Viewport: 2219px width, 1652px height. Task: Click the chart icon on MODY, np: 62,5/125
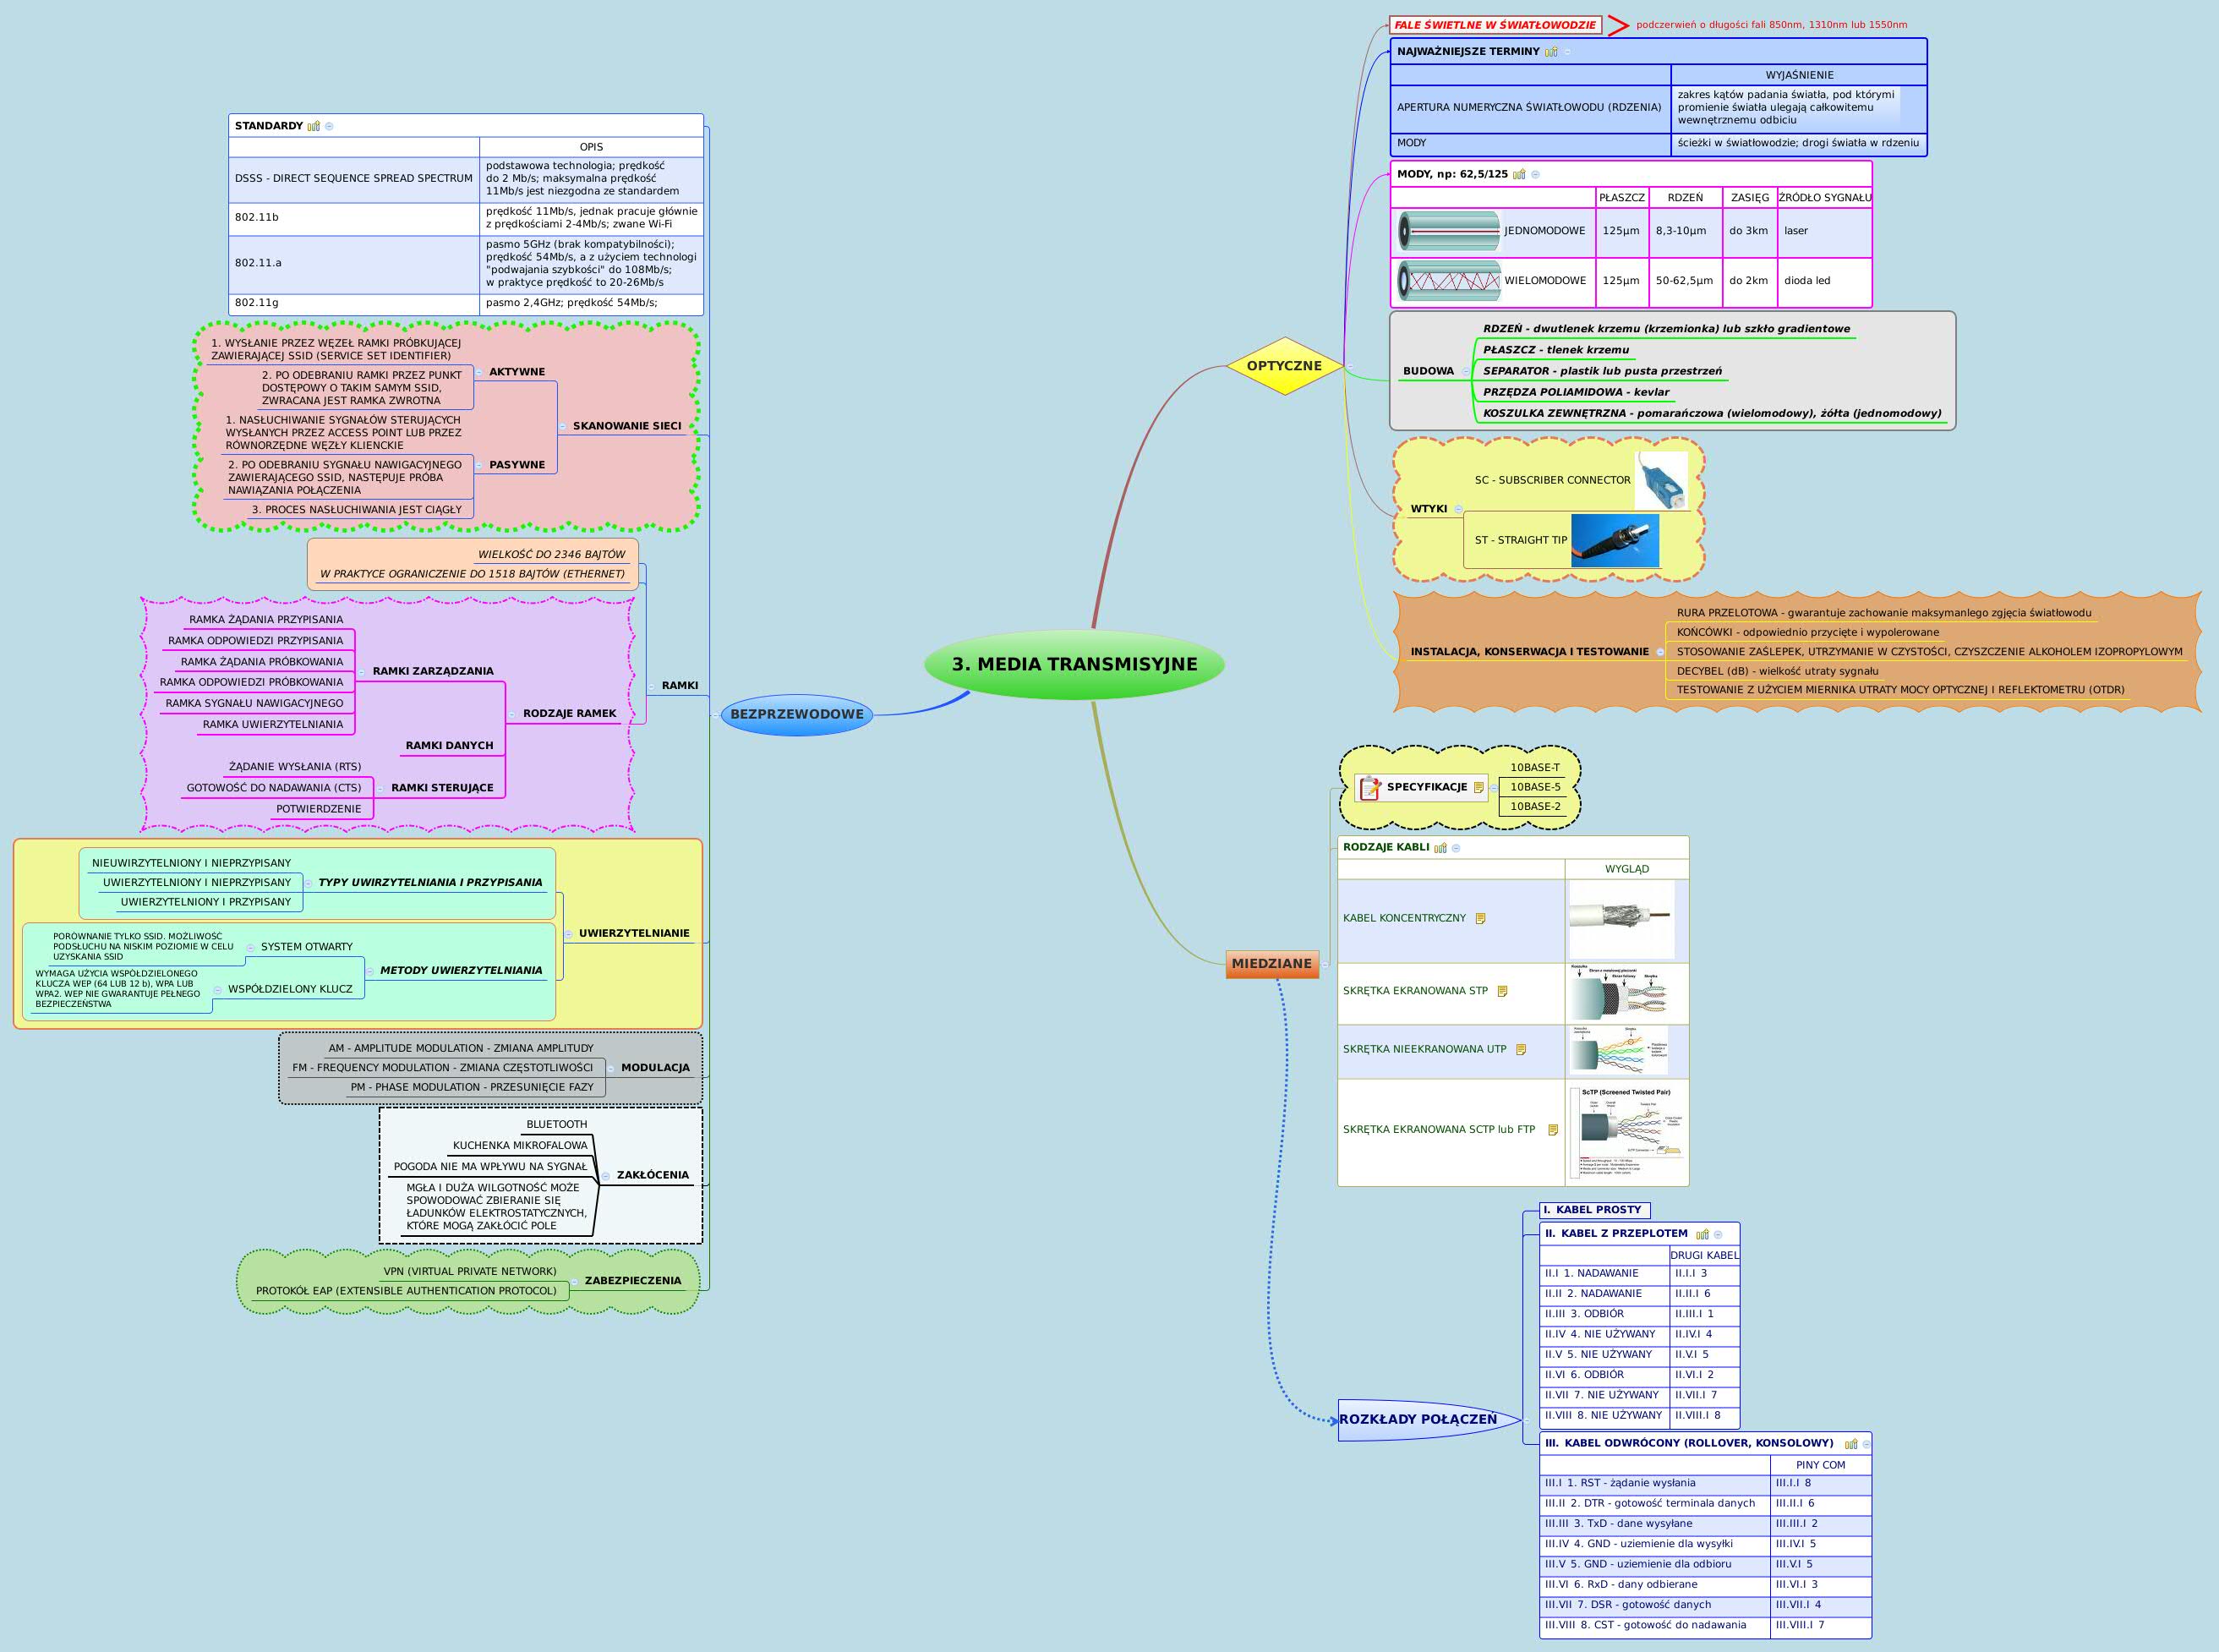1520,174
